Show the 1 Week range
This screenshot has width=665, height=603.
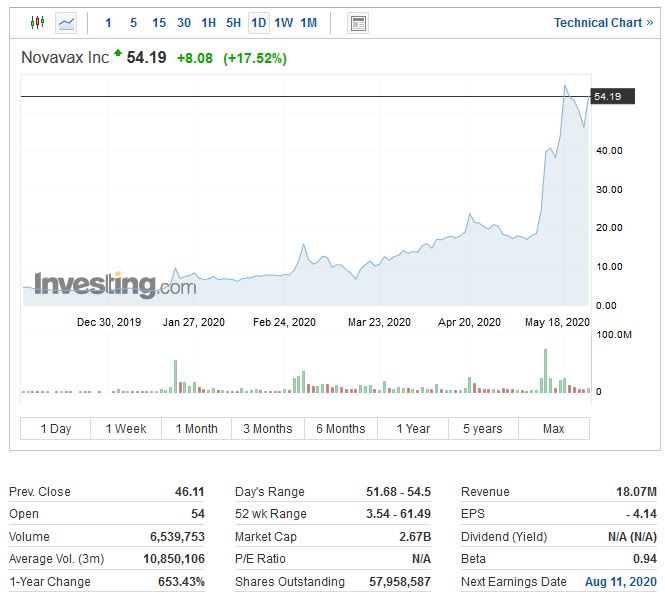tap(126, 429)
